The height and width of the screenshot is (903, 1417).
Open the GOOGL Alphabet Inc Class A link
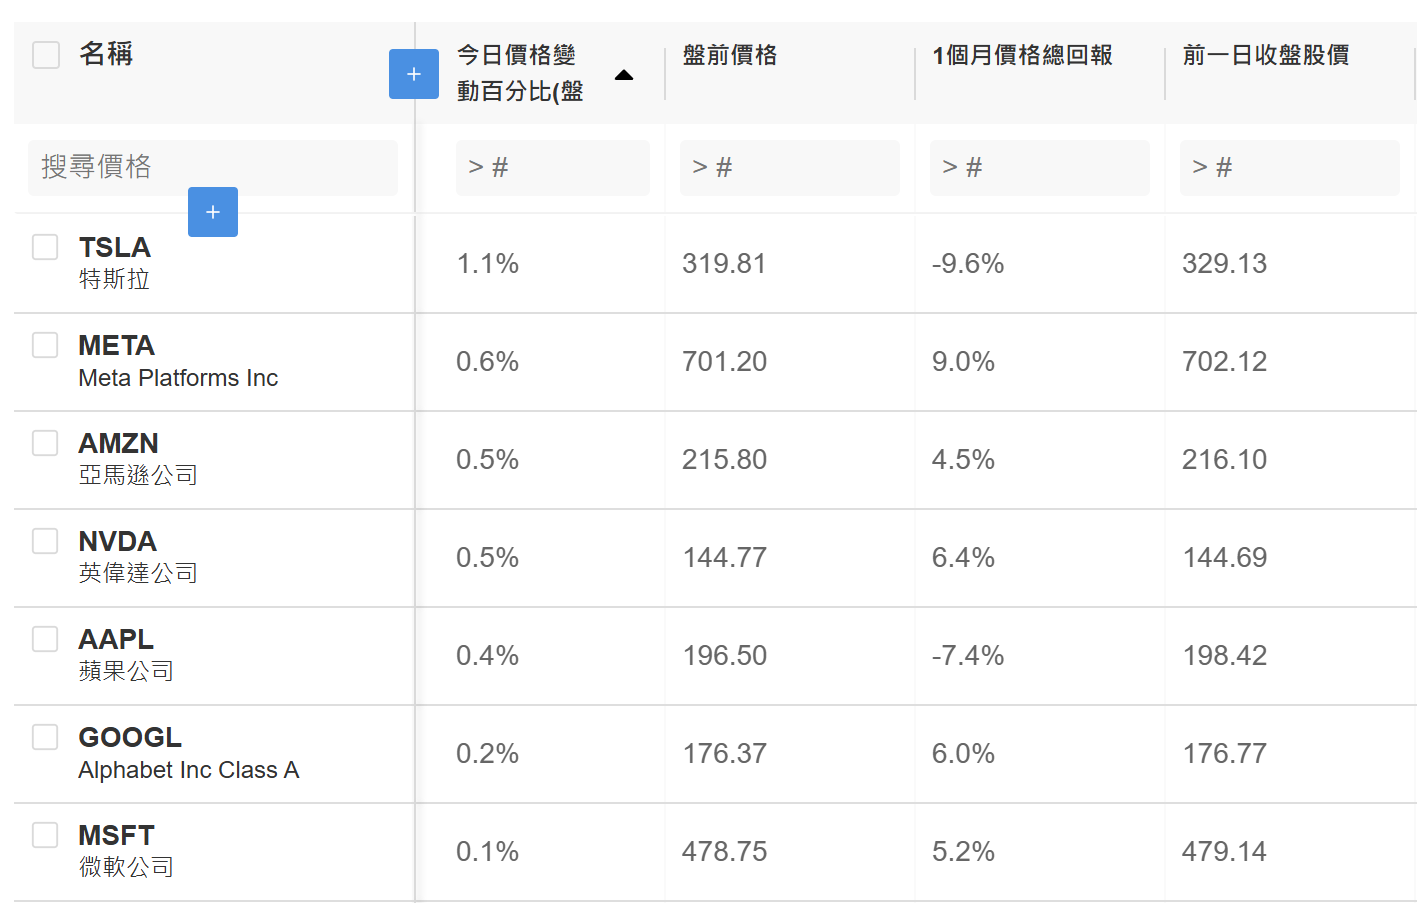coord(189,753)
